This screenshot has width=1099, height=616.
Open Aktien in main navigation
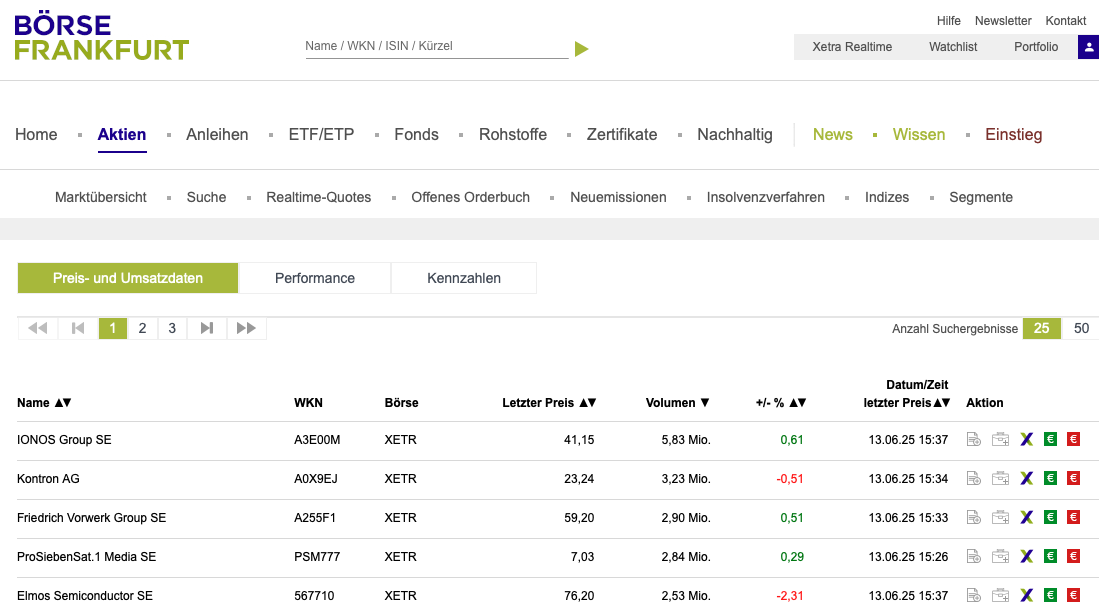(x=122, y=135)
